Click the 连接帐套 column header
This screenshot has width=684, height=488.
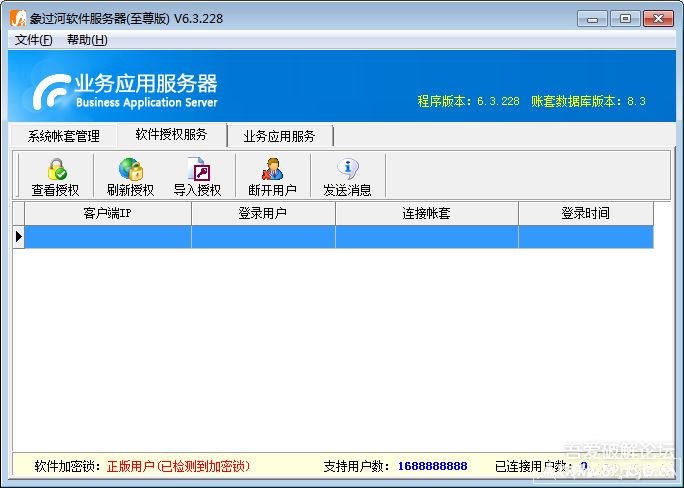pyautogui.click(x=427, y=213)
